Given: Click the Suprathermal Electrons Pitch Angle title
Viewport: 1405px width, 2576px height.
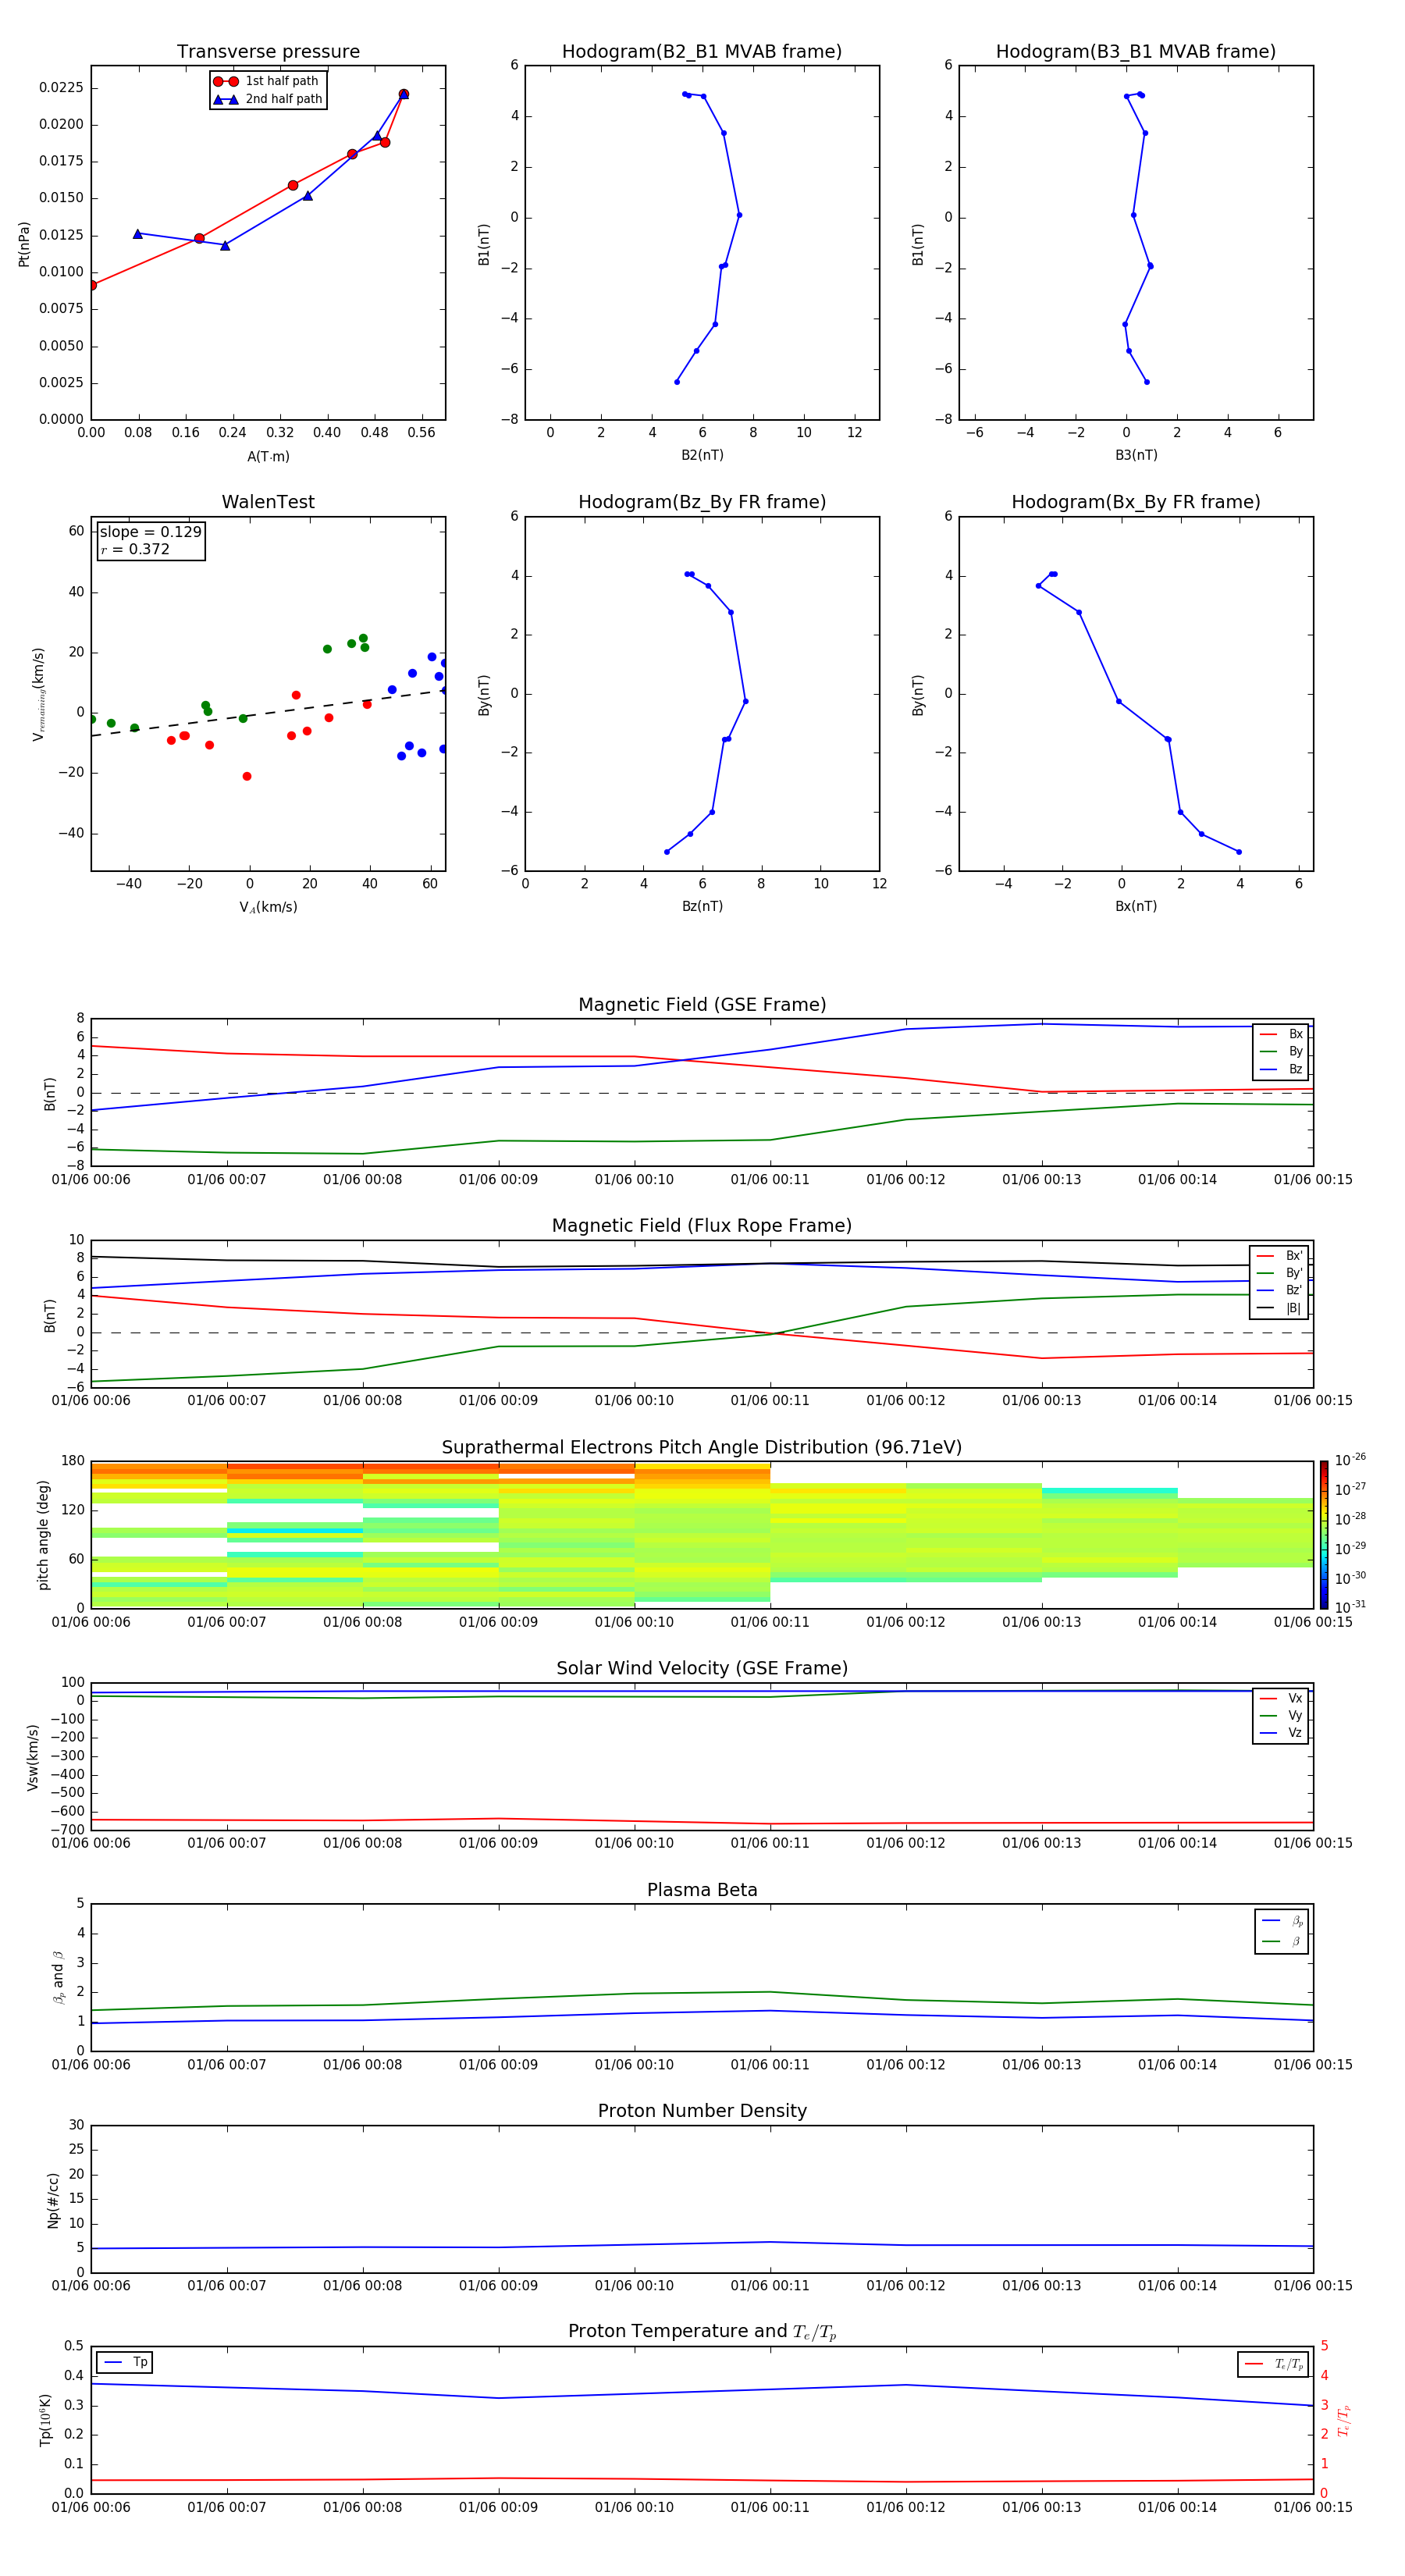Looking at the screenshot, I should (702, 1447).
